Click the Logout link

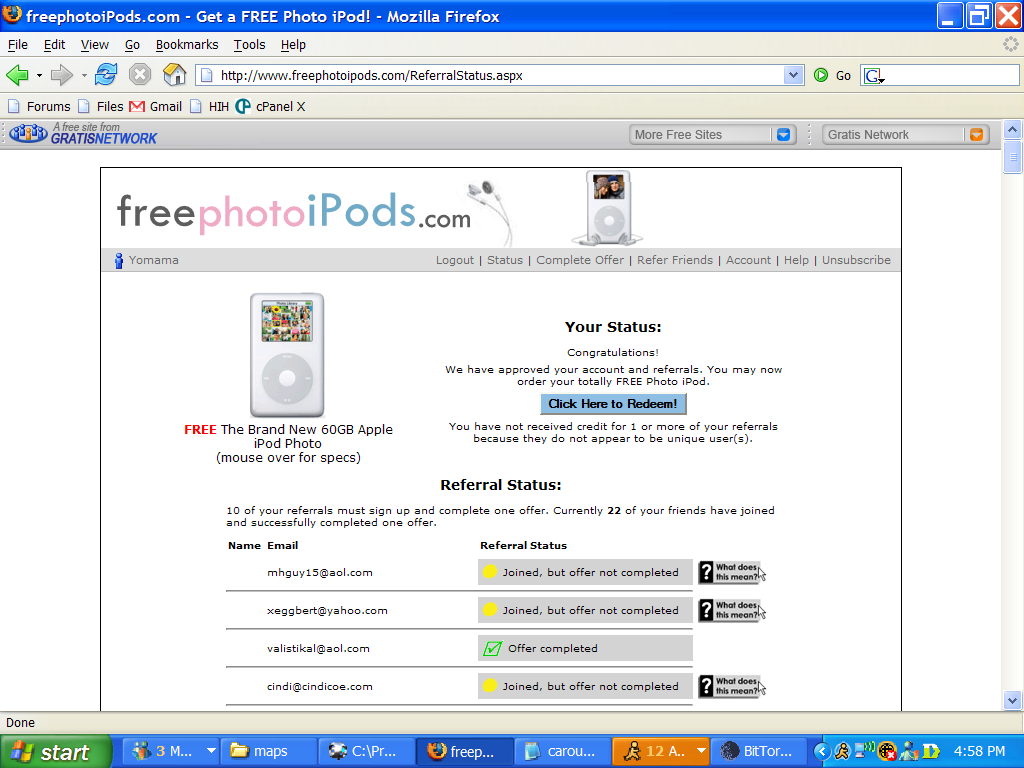click(x=455, y=260)
